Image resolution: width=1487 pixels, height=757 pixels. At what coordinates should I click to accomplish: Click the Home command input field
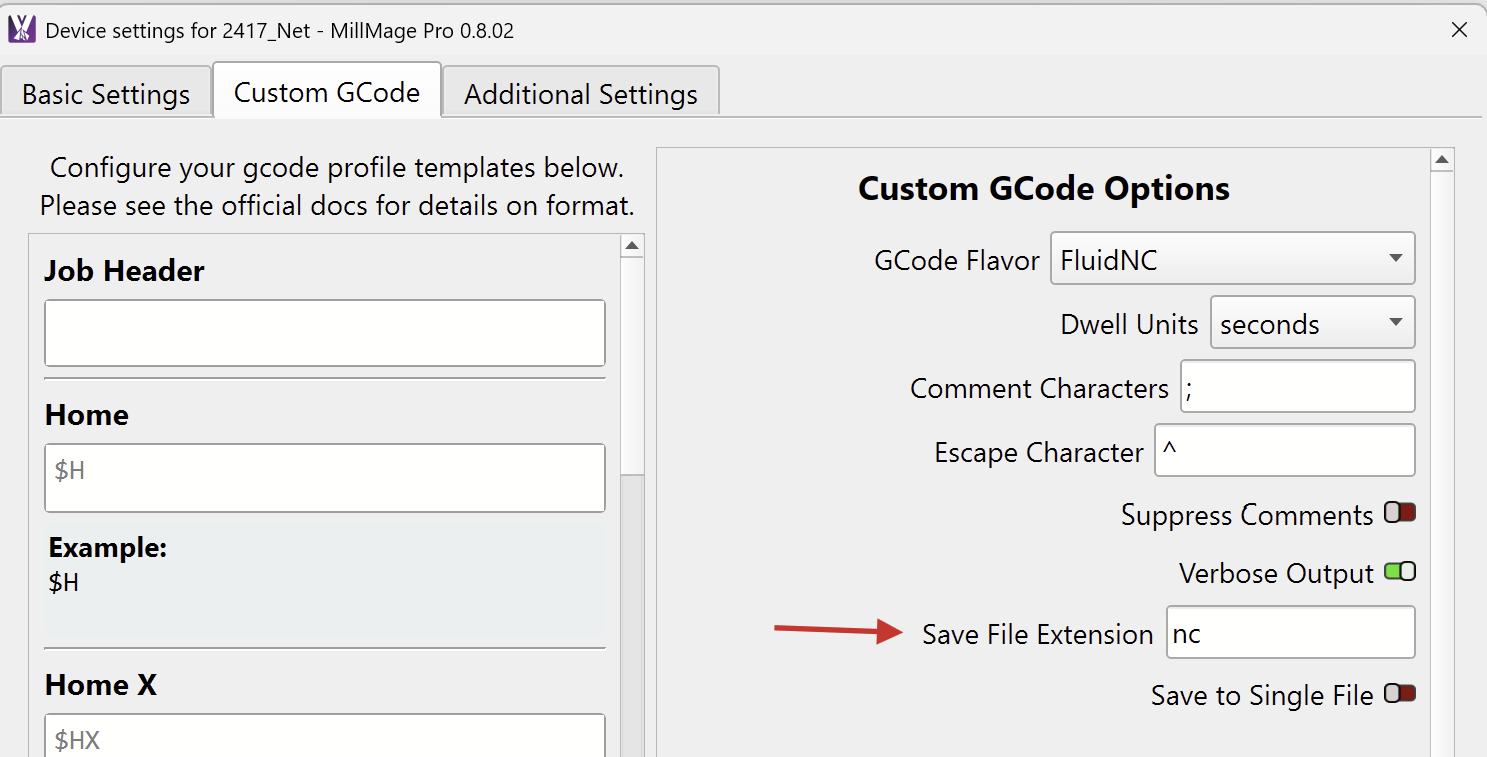[325, 478]
